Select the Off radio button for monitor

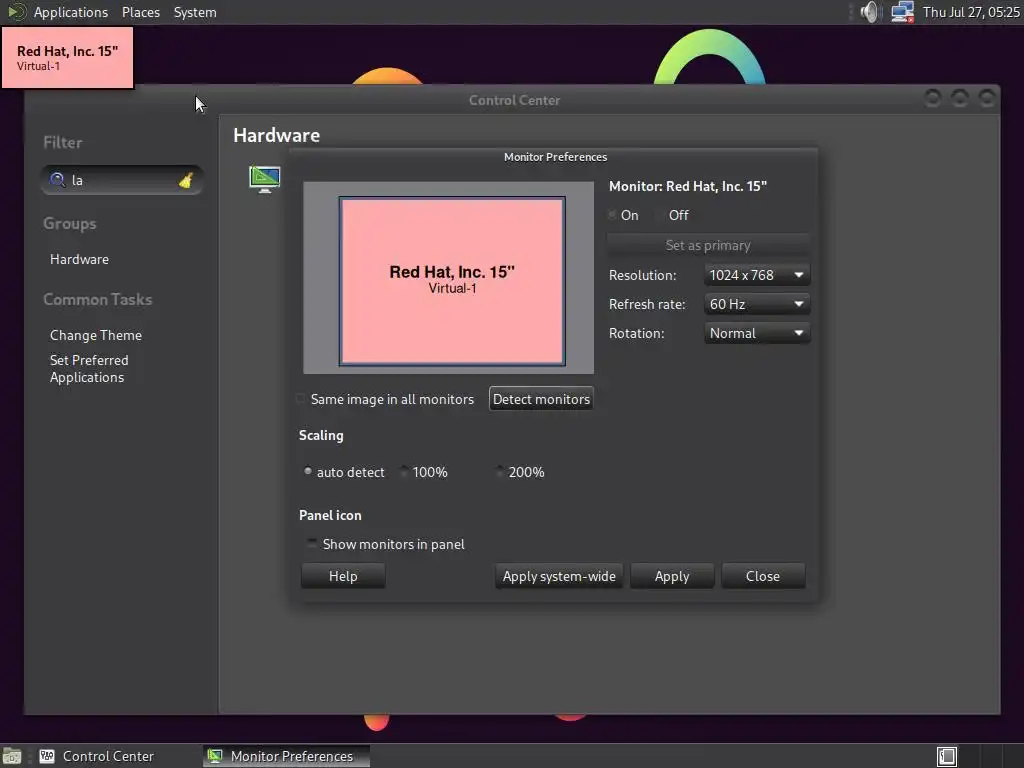(x=660, y=215)
